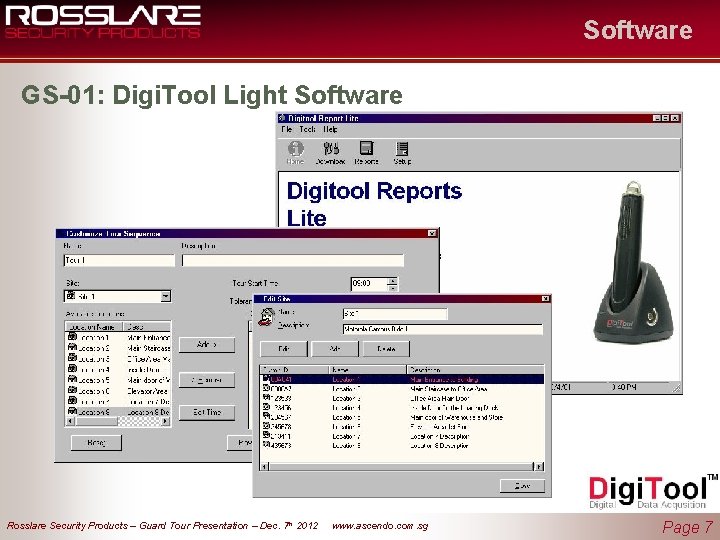Click the Description field in Customize Tour Sequence

tap(293, 260)
